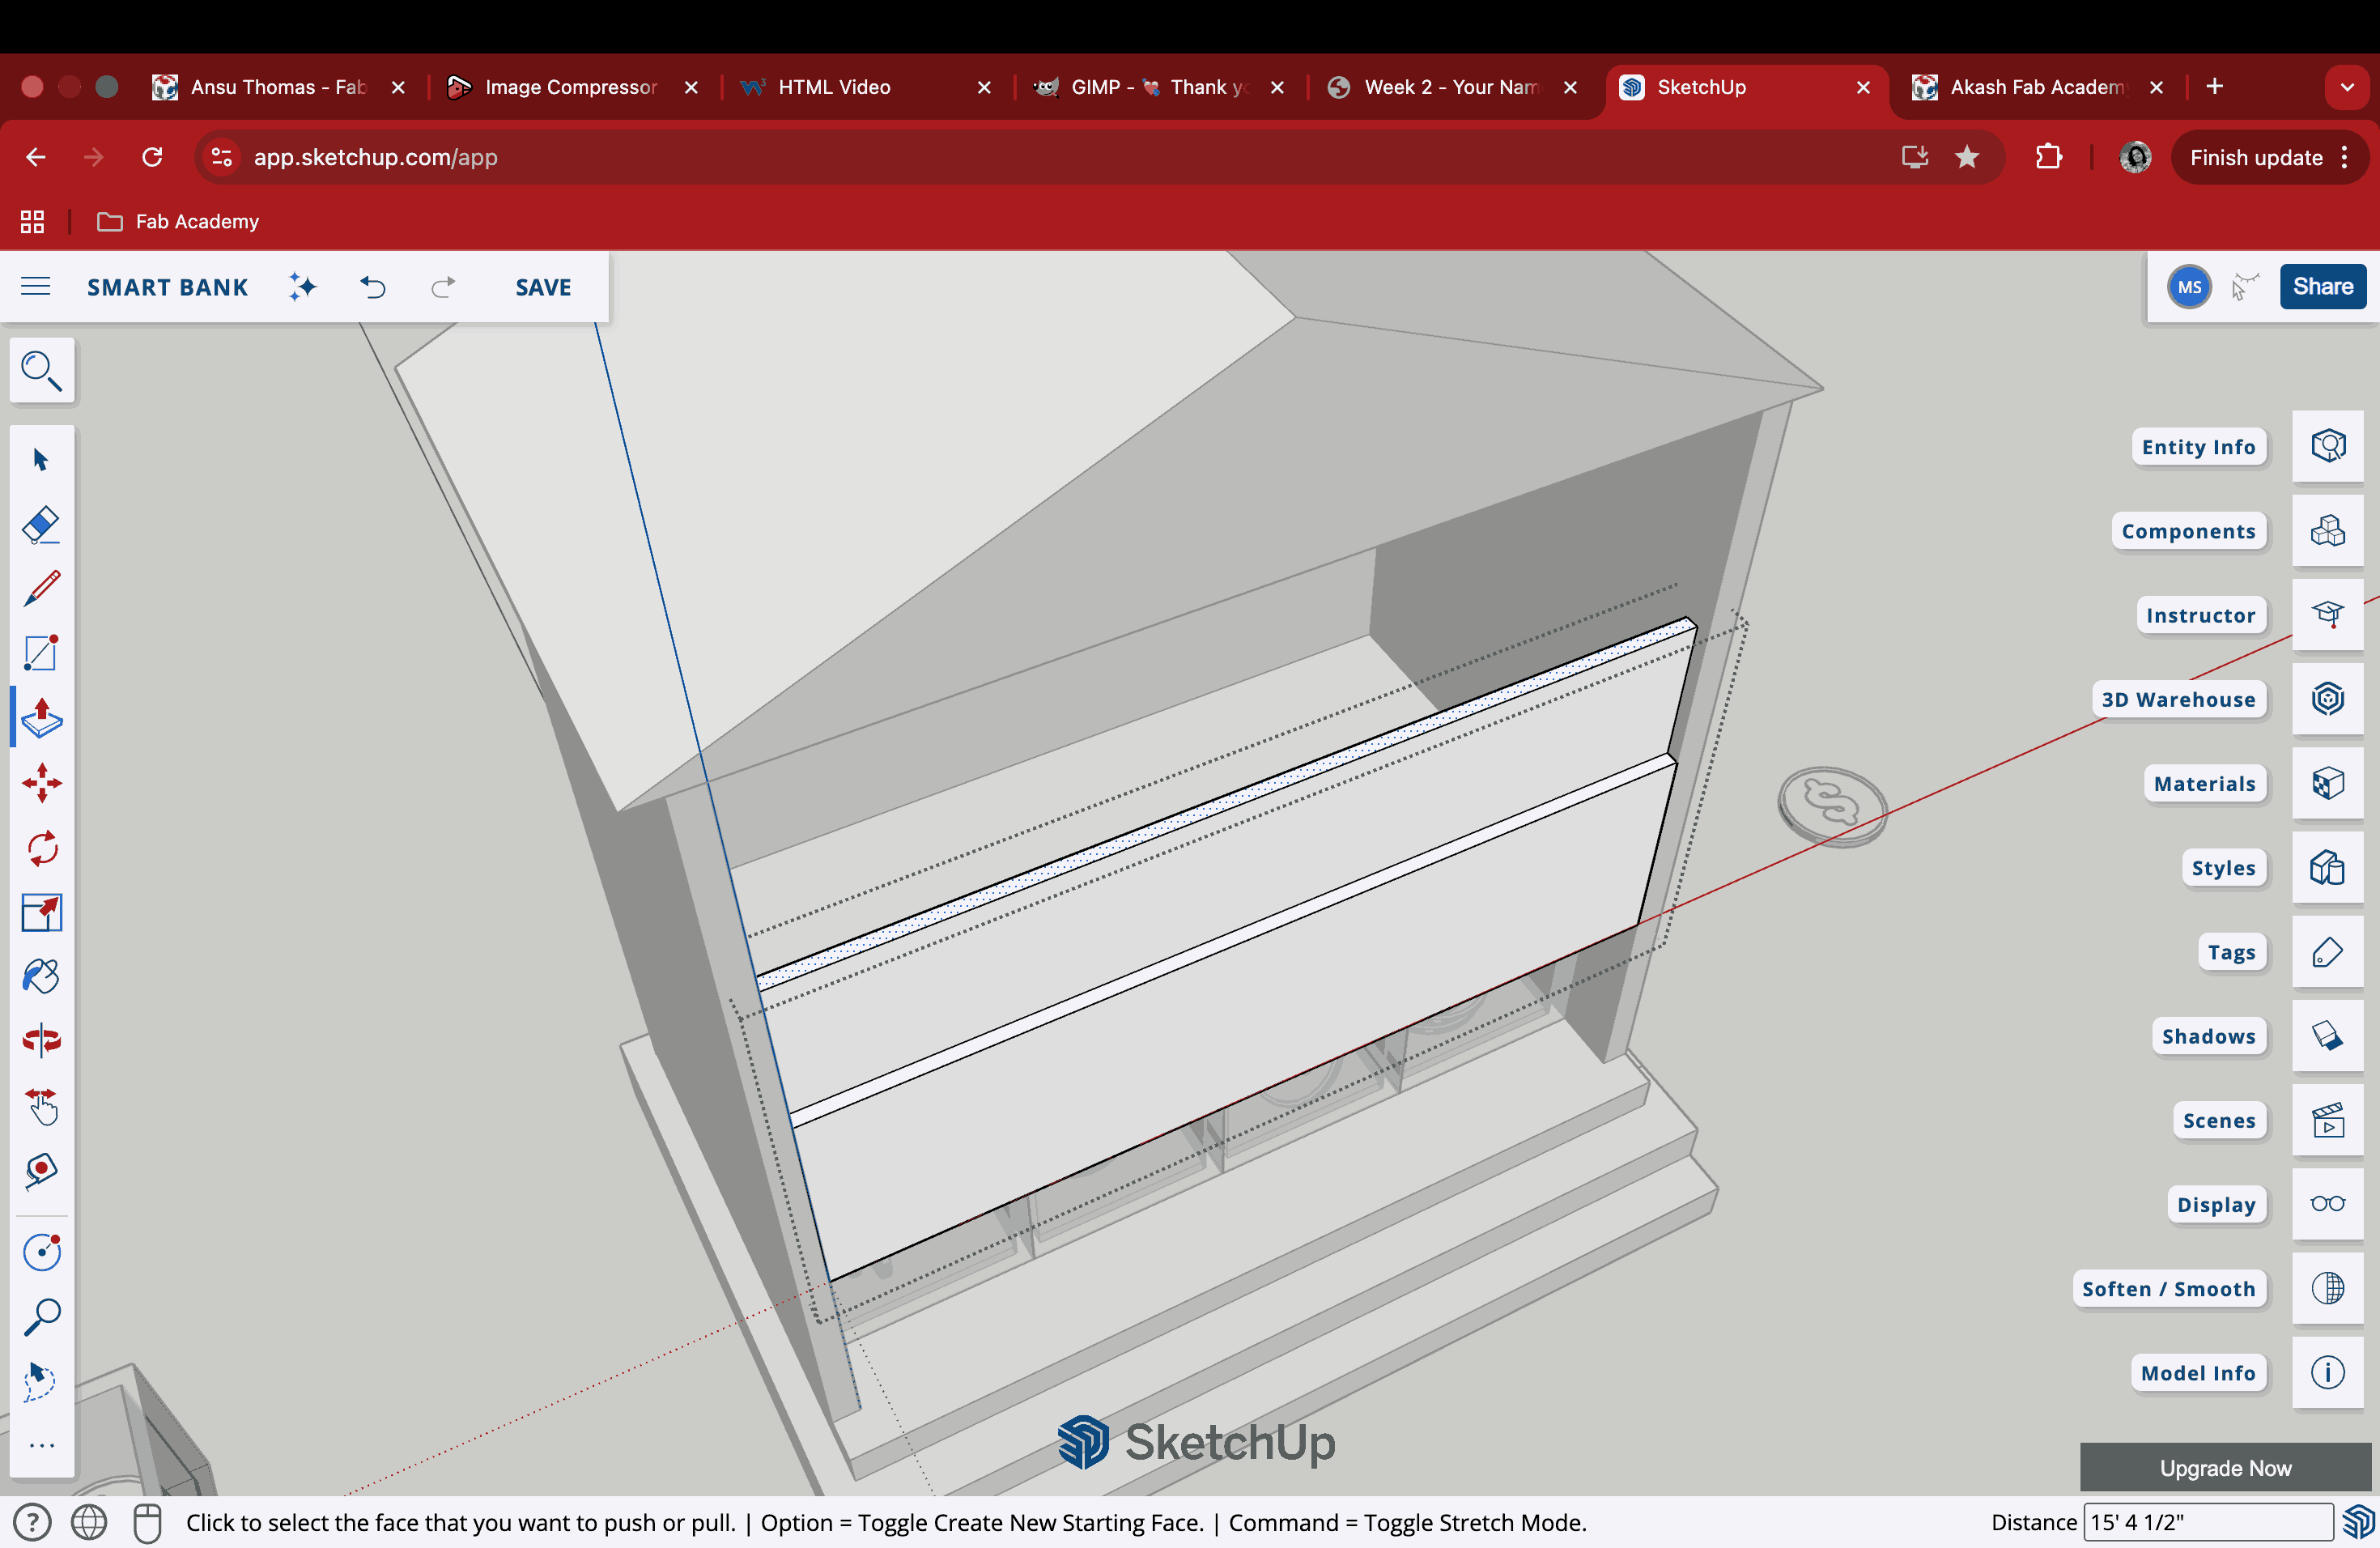Screen dimensions: 2380x1548
Task: Select the Line pencil tool
Action: pos(41,589)
